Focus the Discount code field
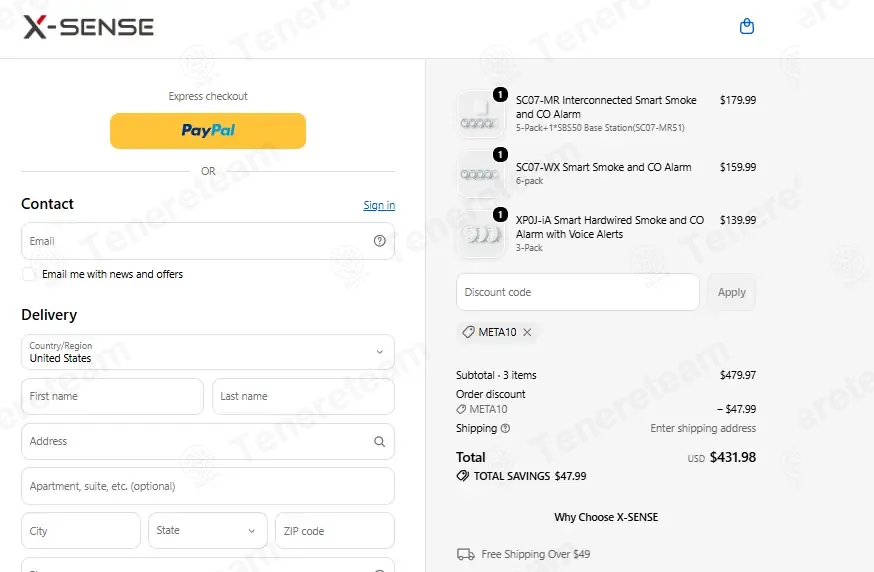874x572 pixels. tap(577, 292)
